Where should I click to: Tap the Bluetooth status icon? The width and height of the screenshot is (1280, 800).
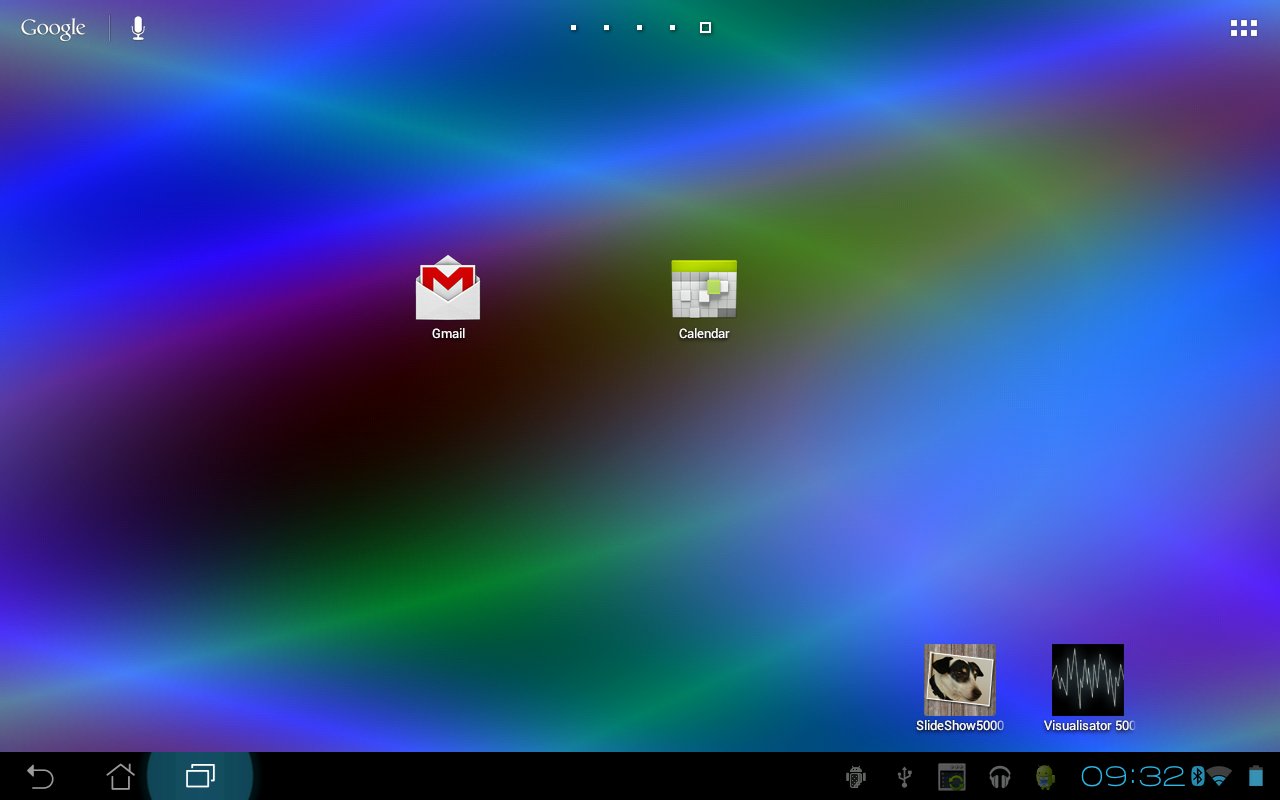click(1197, 776)
